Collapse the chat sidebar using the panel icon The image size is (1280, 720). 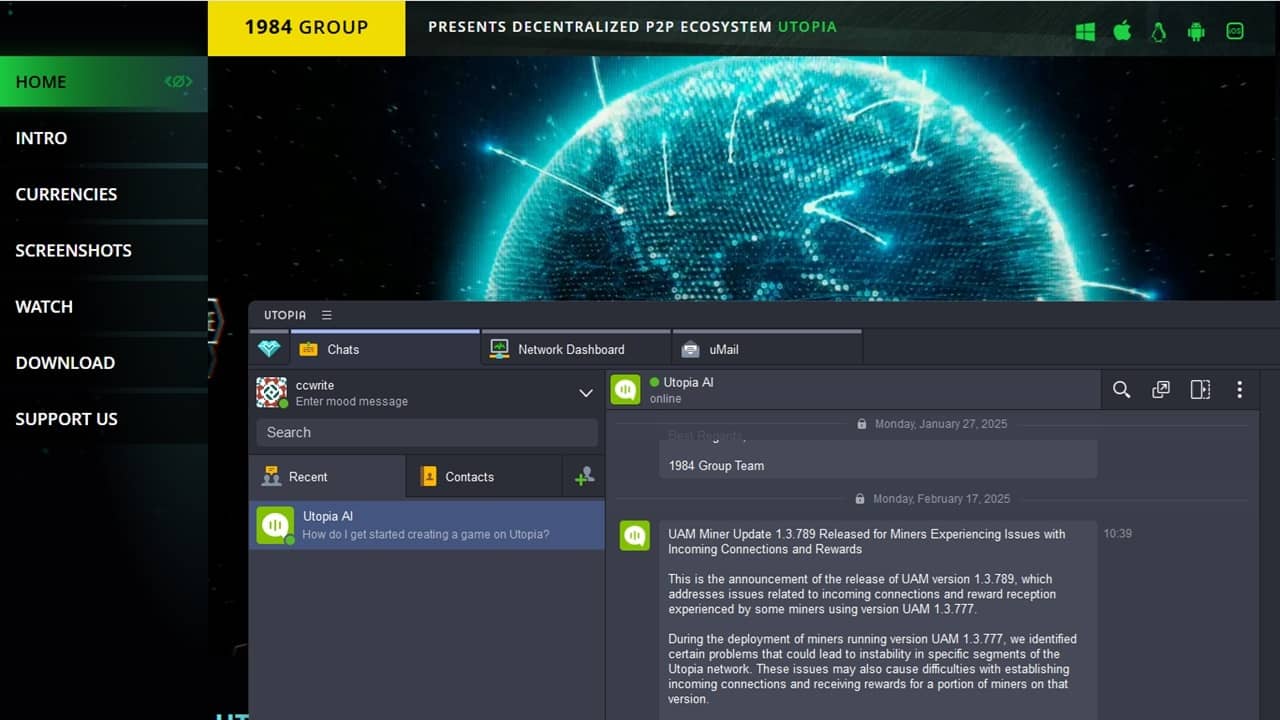[x=1200, y=390]
